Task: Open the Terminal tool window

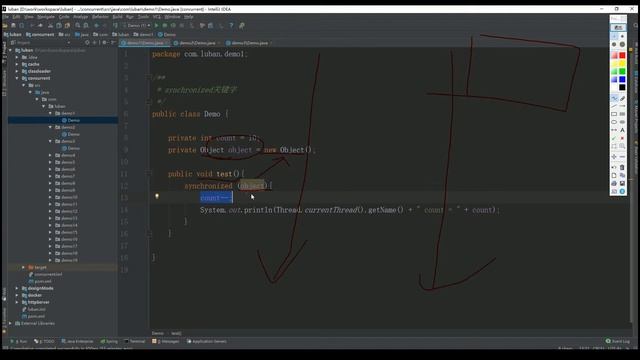Action: coord(135,341)
